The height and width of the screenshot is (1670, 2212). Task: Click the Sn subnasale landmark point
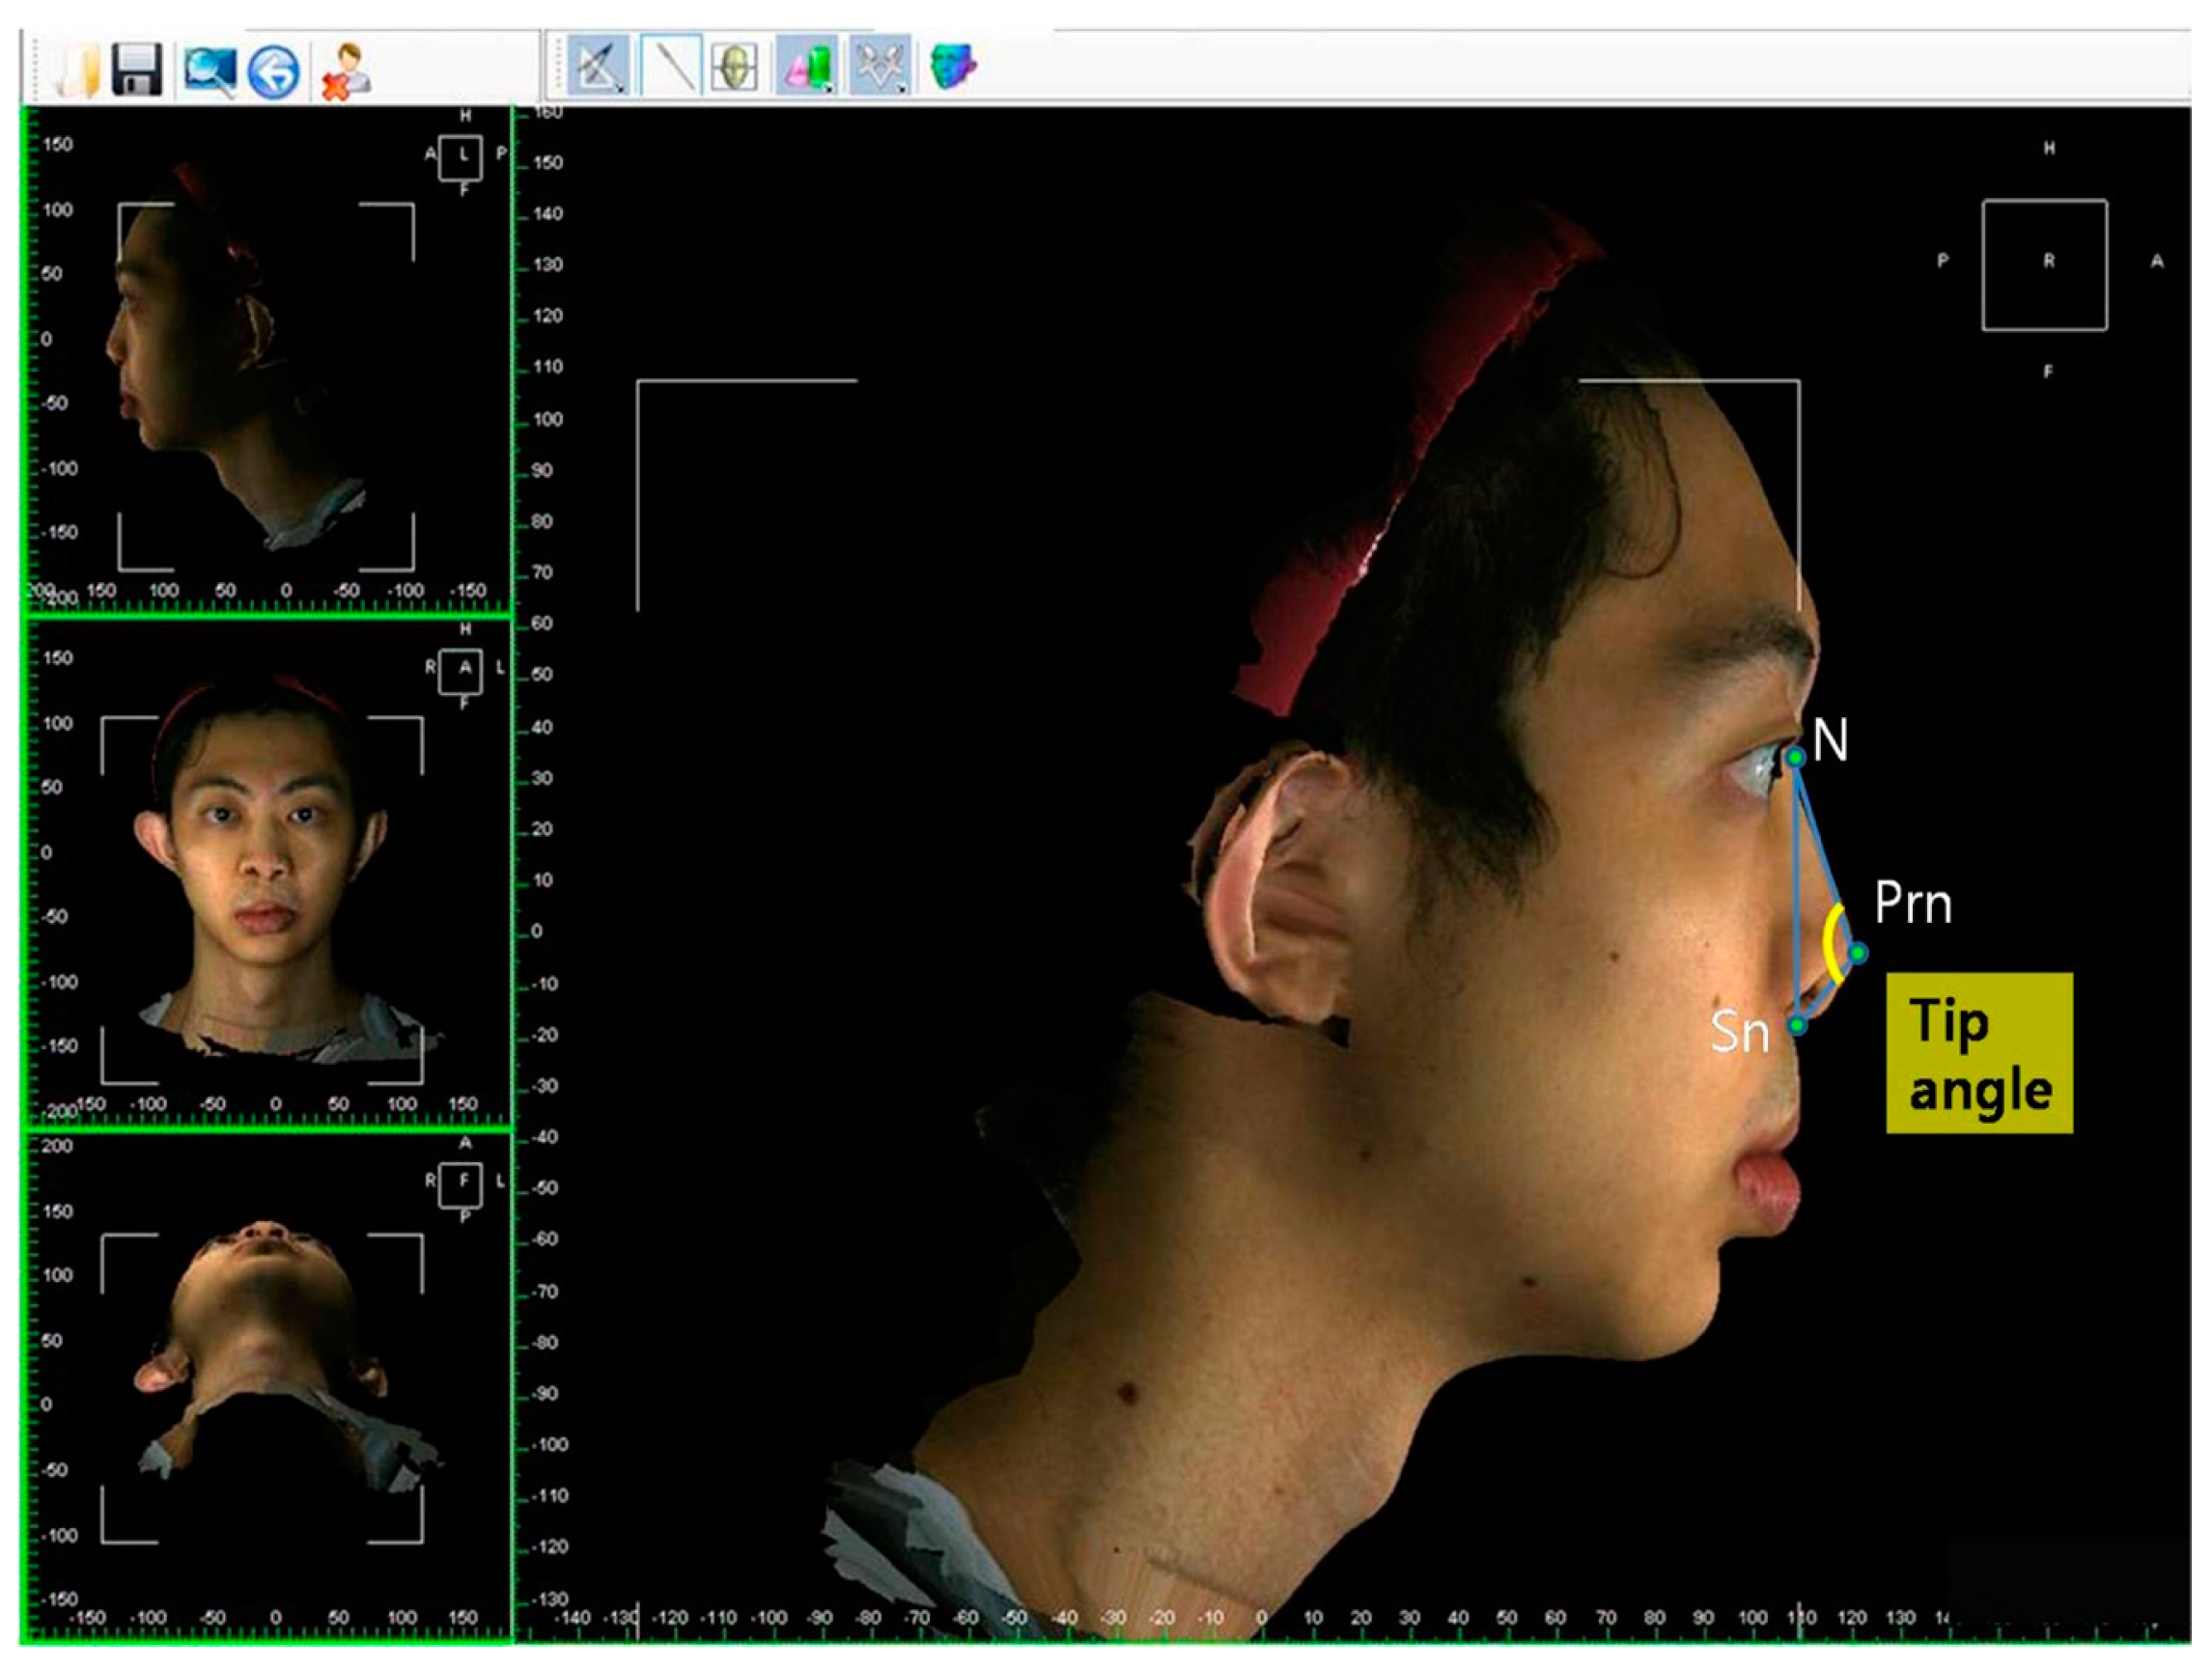click(1797, 1025)
